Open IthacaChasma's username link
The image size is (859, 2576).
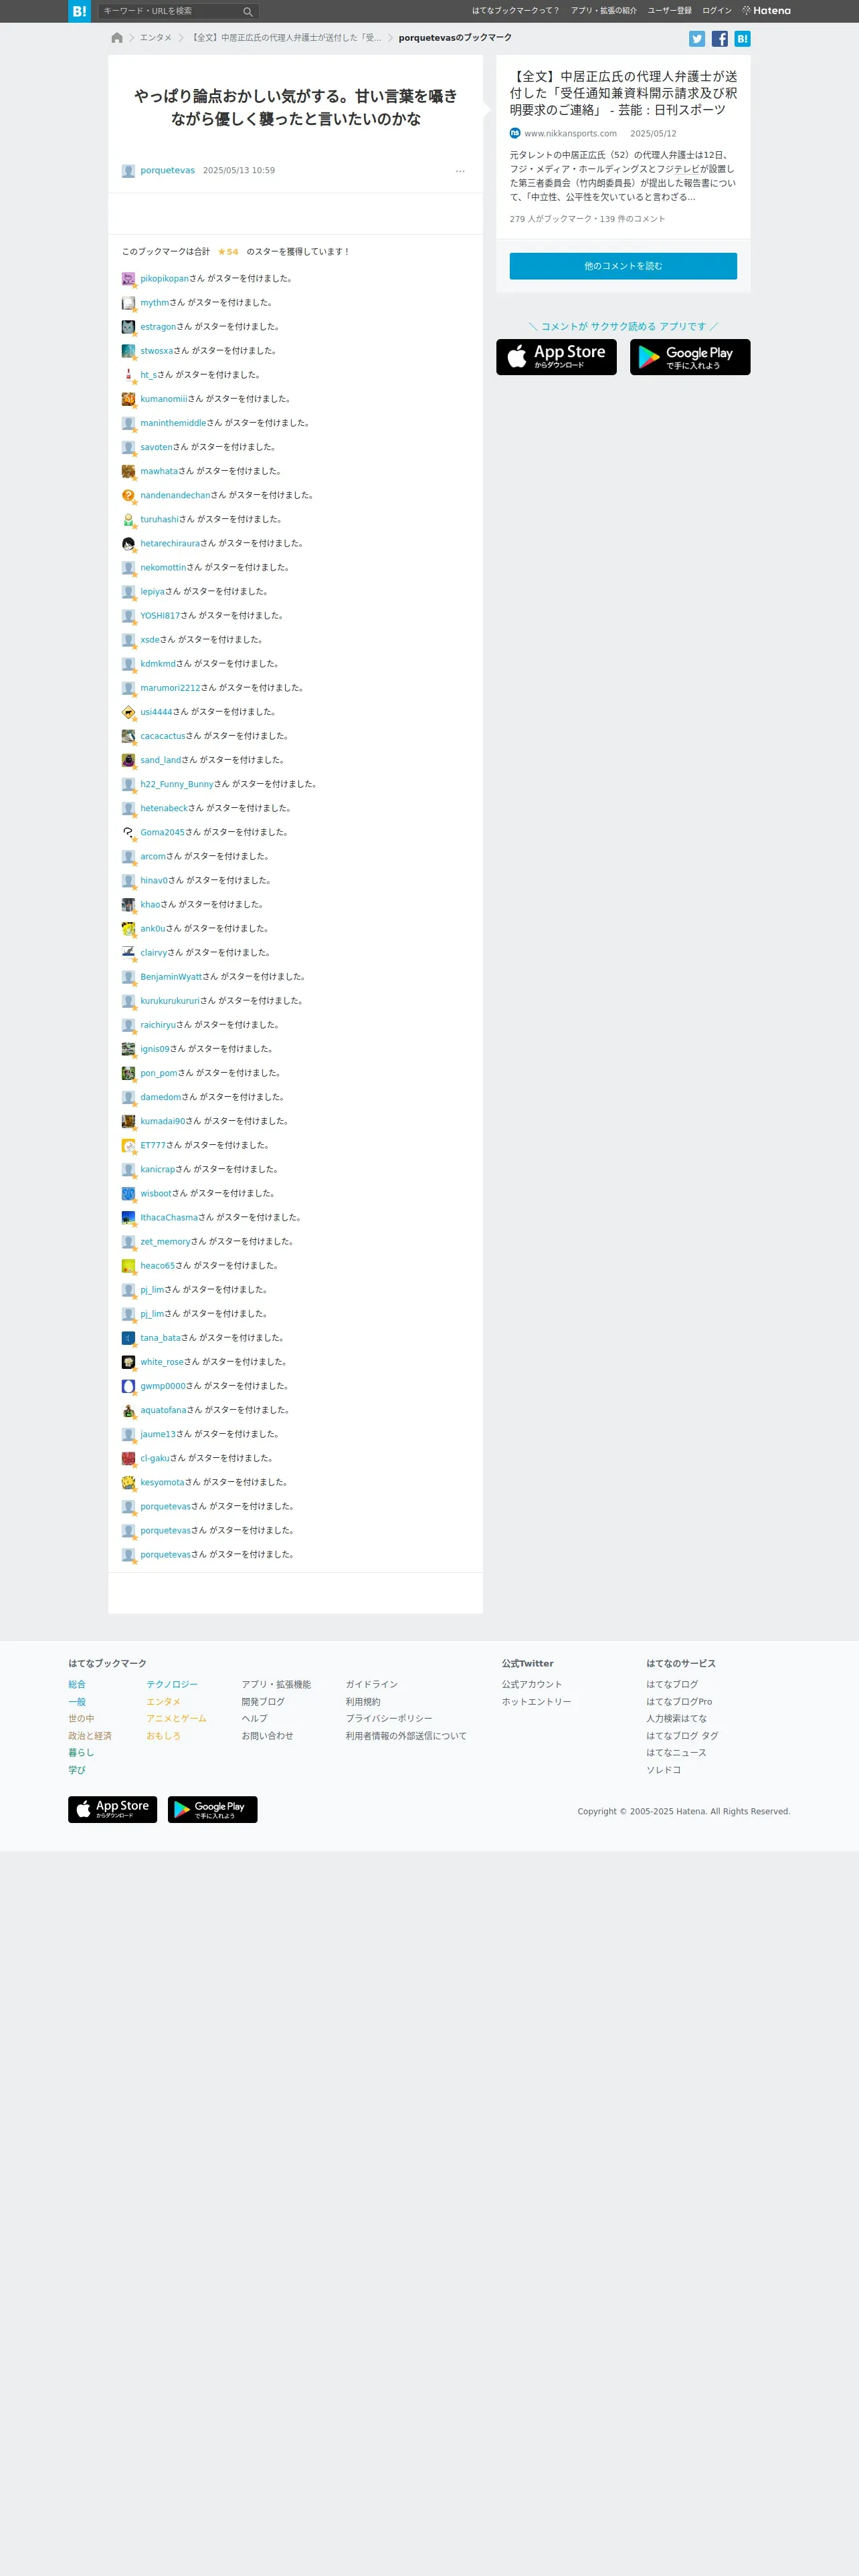[x=169, y=1218]
